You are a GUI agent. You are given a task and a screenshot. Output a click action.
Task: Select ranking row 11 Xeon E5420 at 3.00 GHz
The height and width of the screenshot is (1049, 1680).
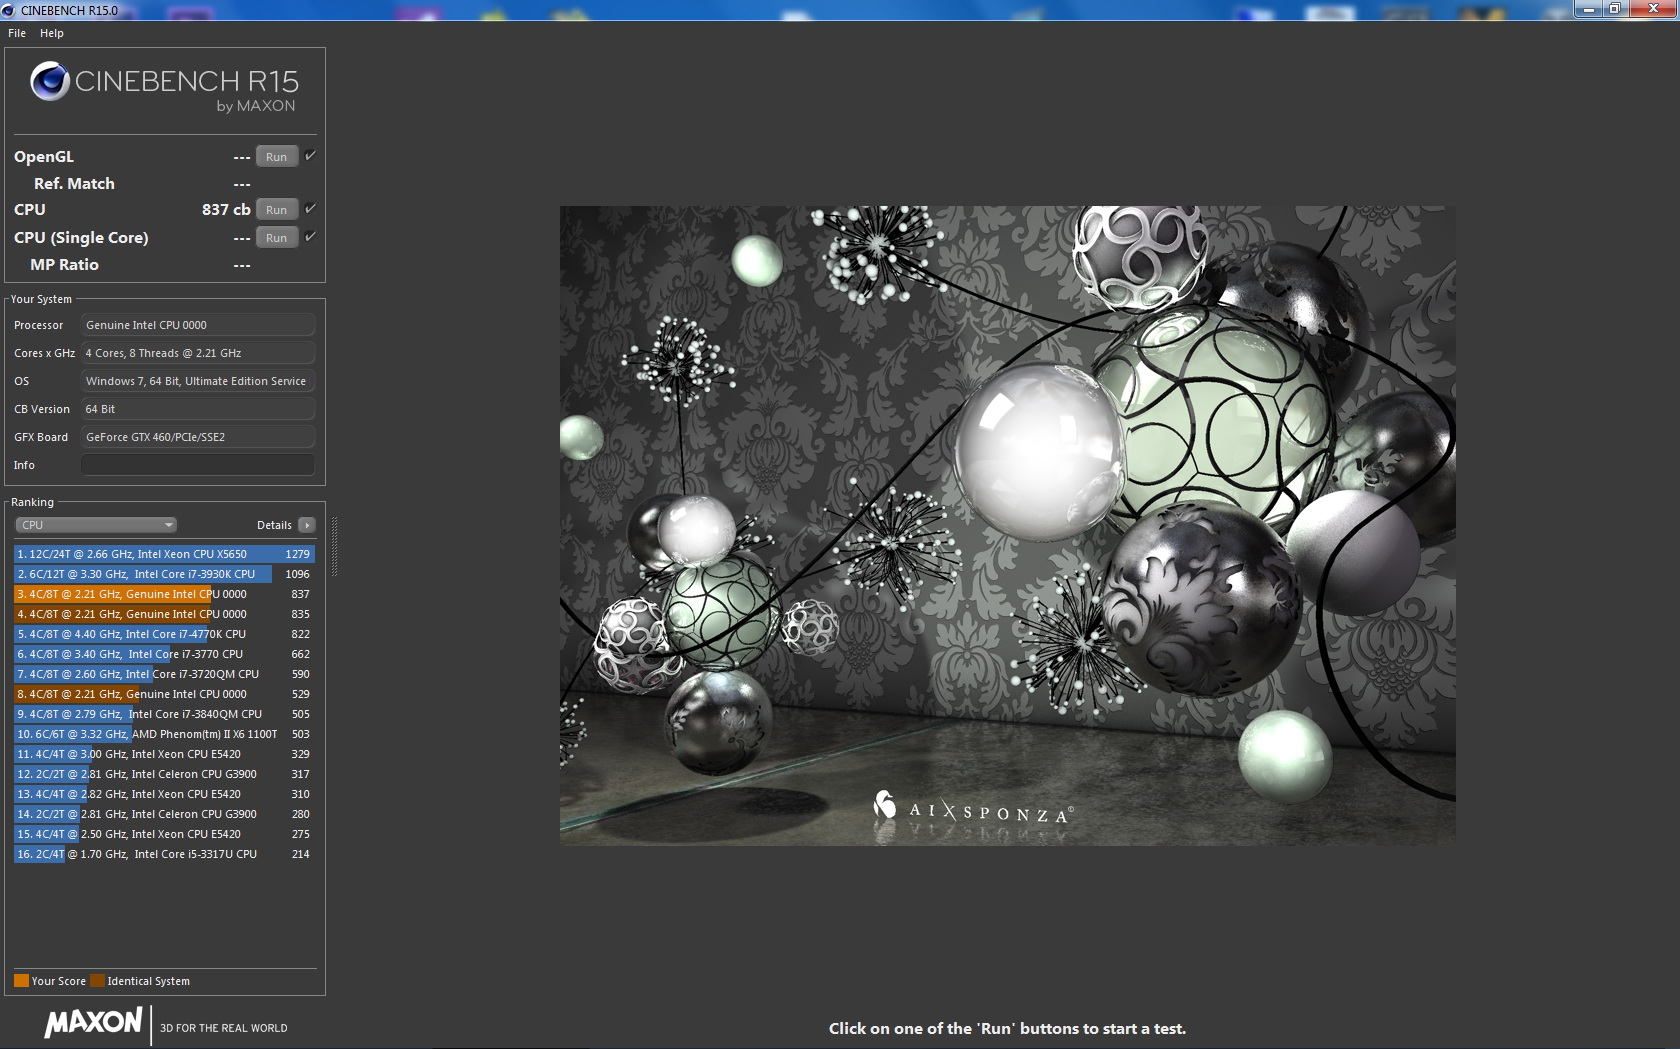coord(164,754)
